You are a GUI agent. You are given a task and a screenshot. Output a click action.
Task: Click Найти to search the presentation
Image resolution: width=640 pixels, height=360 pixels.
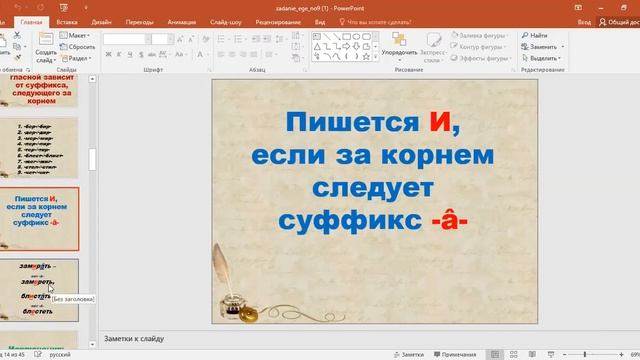pyautogui.click(x=535, y=36)
